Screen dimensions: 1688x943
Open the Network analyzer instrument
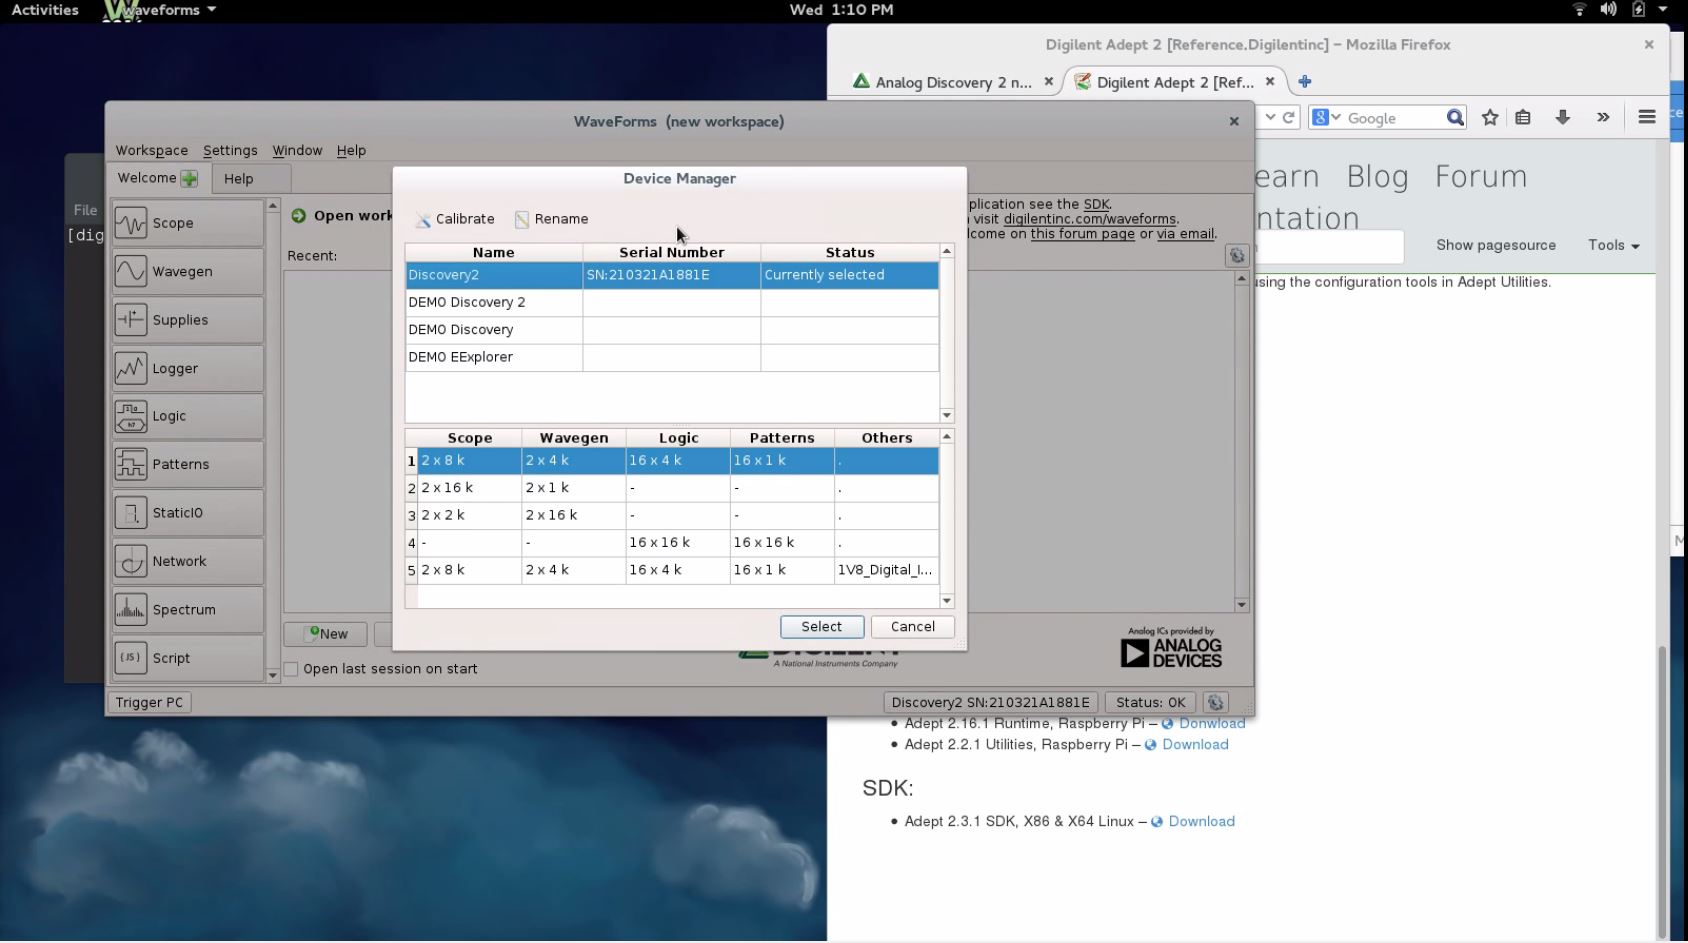tap(188, 561)
